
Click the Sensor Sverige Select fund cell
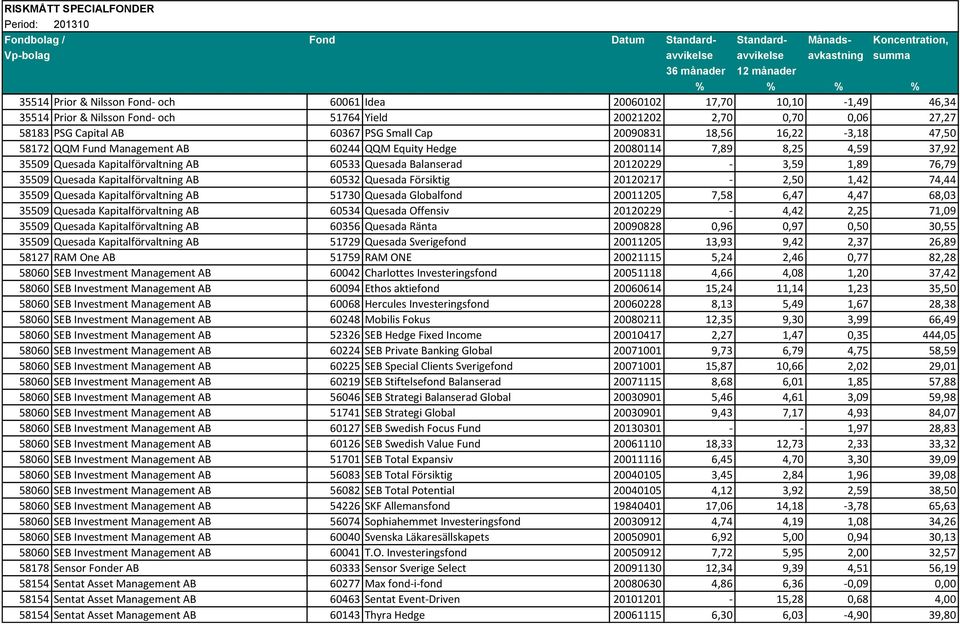[x=487, y=568]
